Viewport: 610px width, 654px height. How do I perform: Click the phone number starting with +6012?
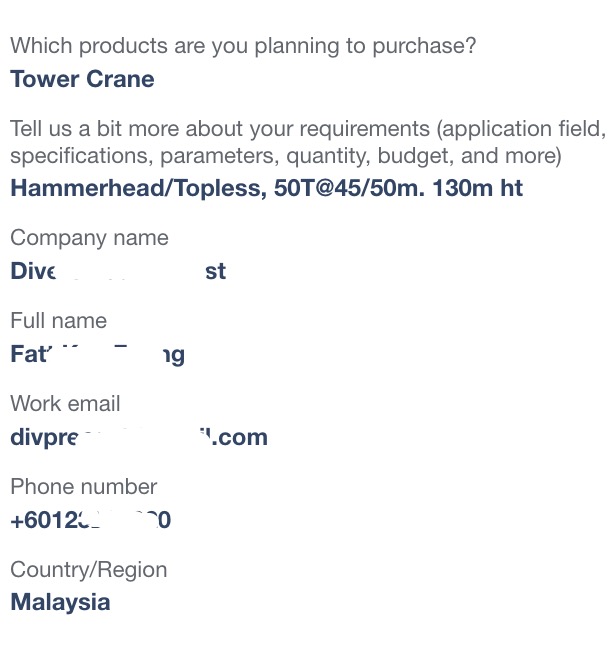(90, 520)
